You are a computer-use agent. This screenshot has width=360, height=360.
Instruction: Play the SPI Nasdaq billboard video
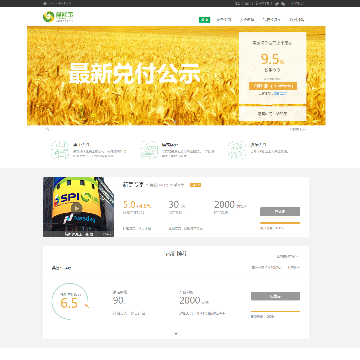pyautogui.click(x=76, y=208)
